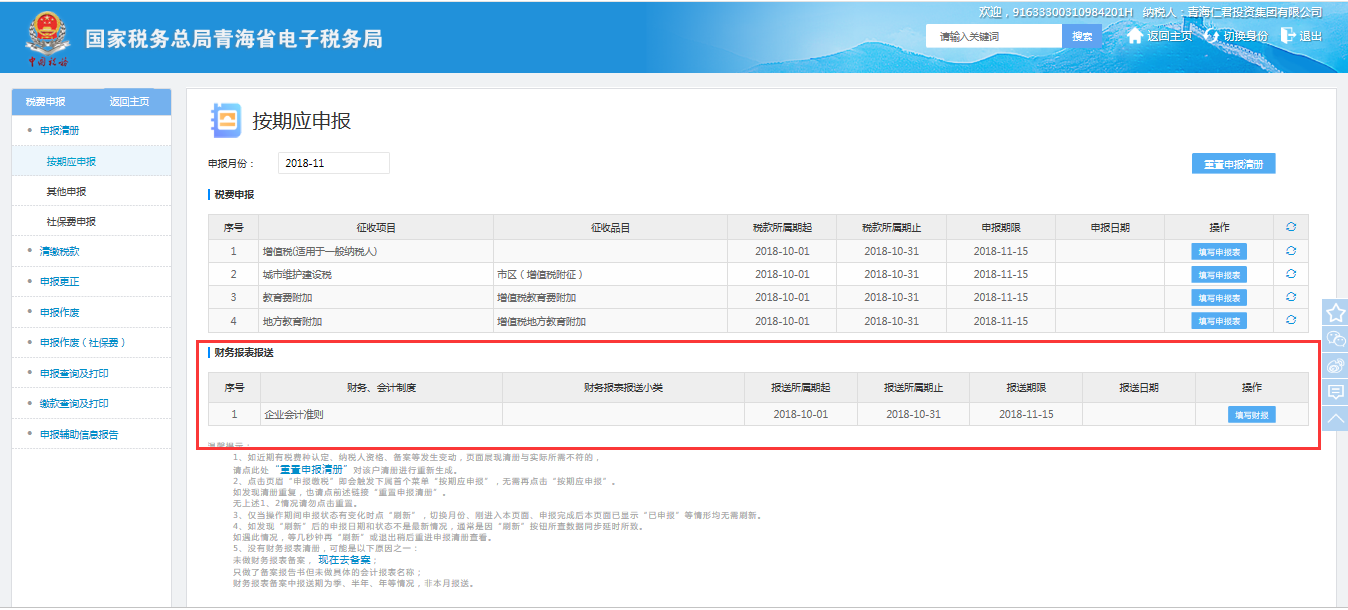Click the 重置申报清册 link in tips
The height and width of the screenshot is (610, 1348).
312,469
